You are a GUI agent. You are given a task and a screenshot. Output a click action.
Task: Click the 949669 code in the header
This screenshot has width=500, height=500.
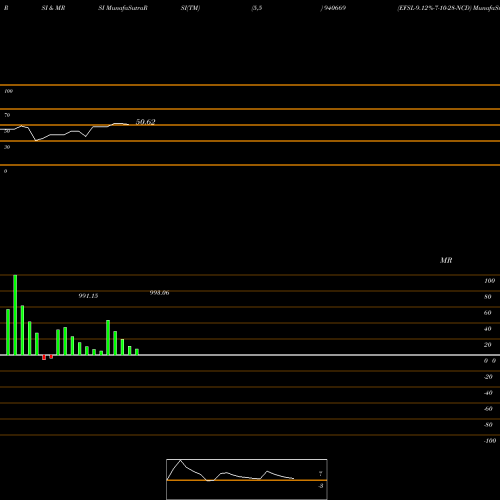(334, 8)
